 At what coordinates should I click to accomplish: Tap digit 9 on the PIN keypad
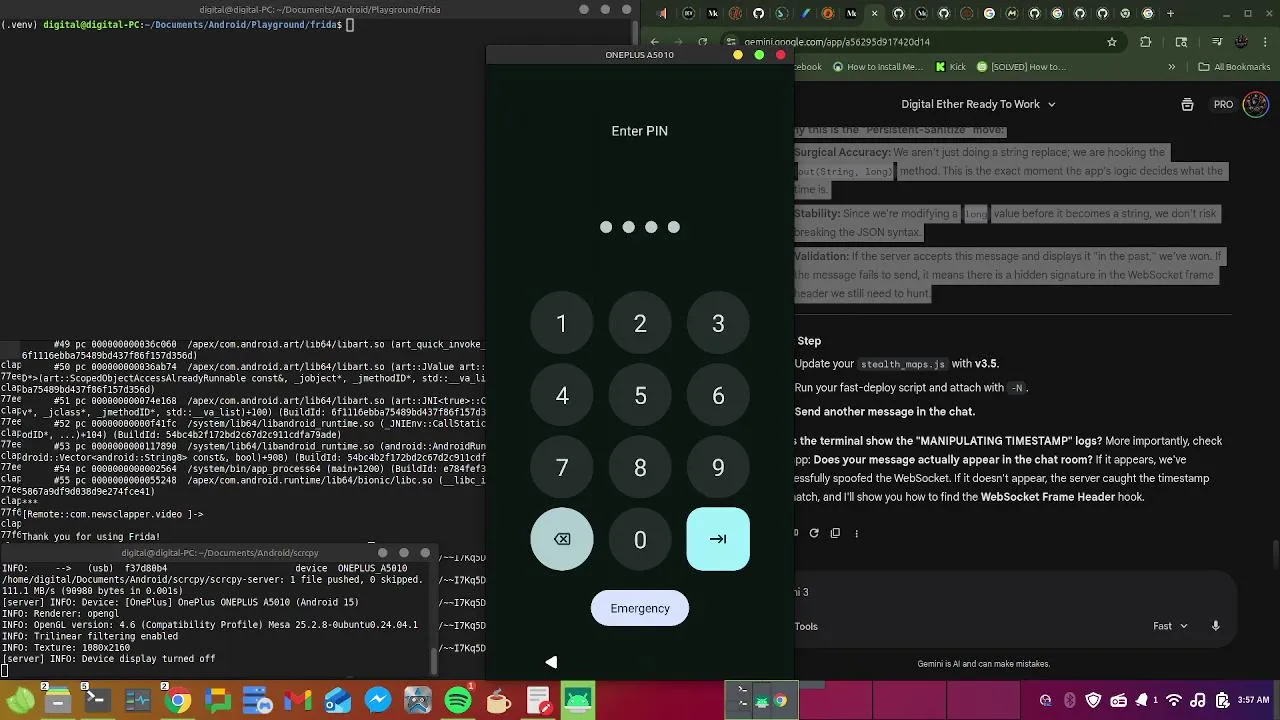(x=718, y=467)
